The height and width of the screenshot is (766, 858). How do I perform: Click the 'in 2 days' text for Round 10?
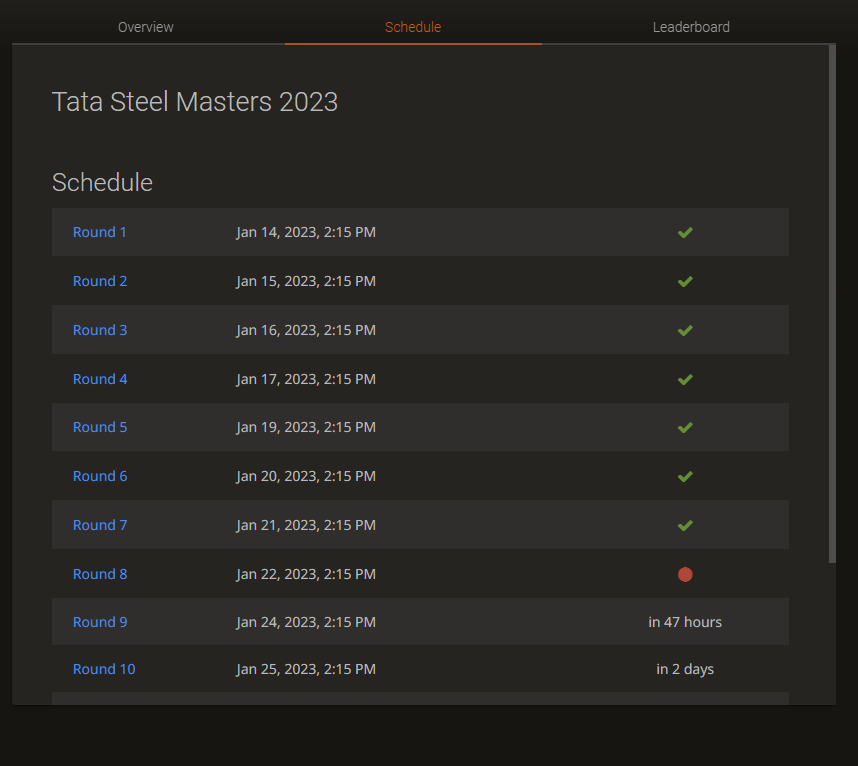pos(685,669)
